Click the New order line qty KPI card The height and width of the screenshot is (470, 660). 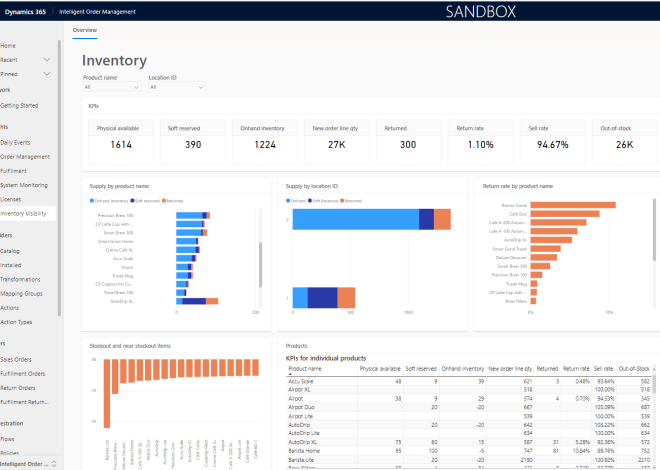[x=337, y=142]
